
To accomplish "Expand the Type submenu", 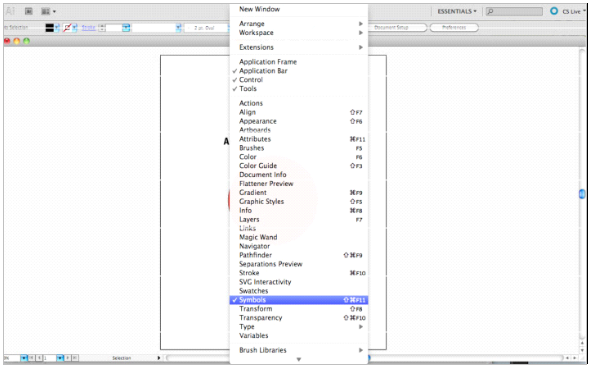I will click(x=299, y=327).
